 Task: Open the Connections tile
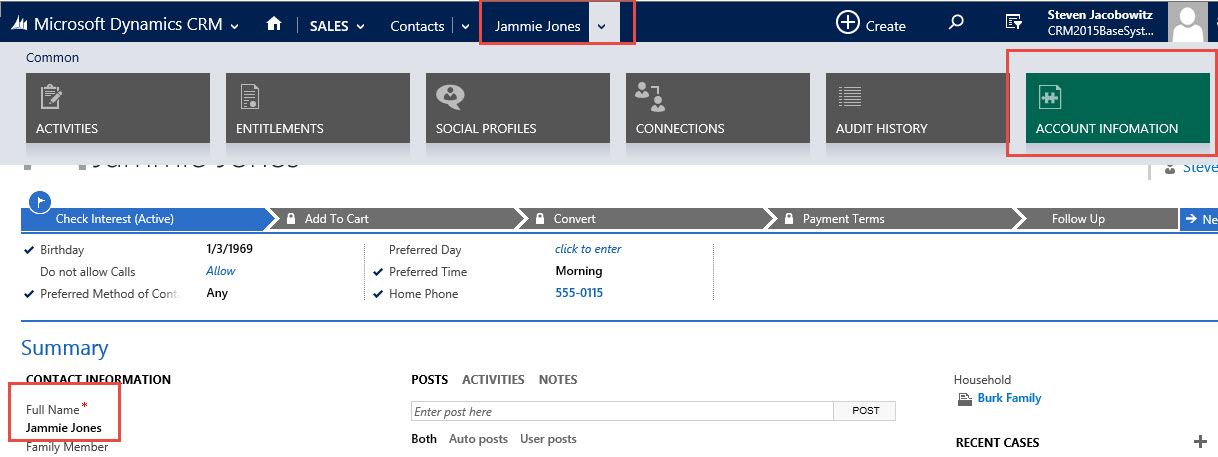[x=718, y=109]
